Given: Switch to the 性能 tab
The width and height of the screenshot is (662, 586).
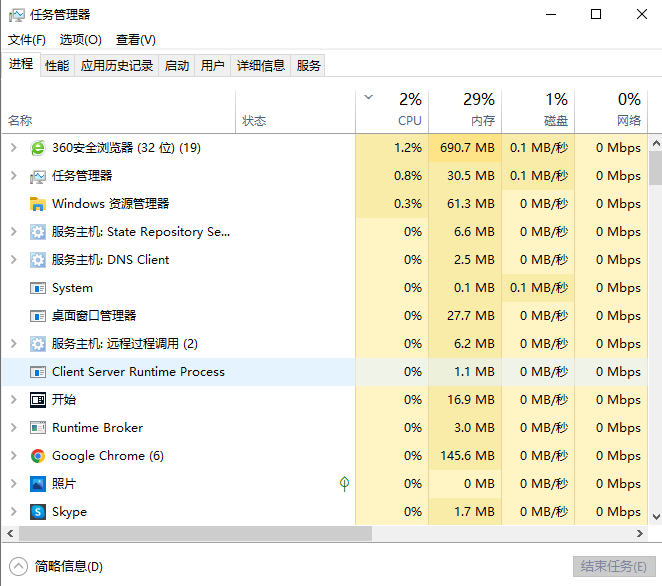Looking at the screenshot, I should point(57,66).
